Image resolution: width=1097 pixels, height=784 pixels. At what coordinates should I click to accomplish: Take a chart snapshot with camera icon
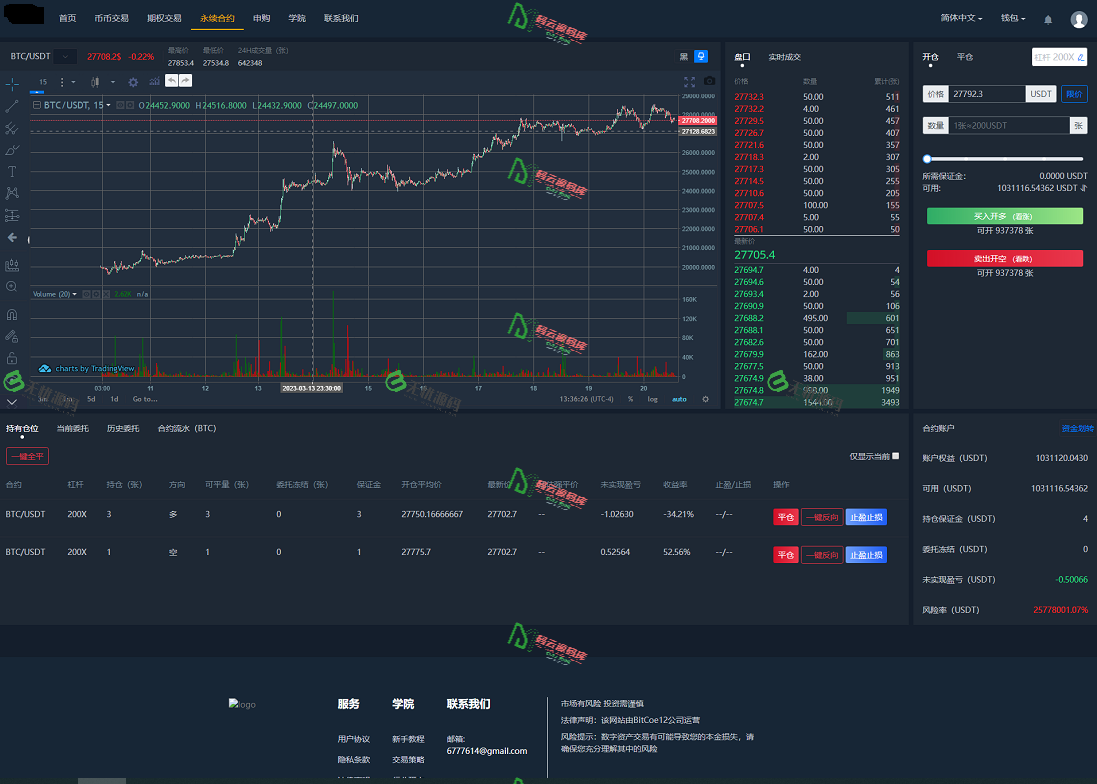(709, 81)
